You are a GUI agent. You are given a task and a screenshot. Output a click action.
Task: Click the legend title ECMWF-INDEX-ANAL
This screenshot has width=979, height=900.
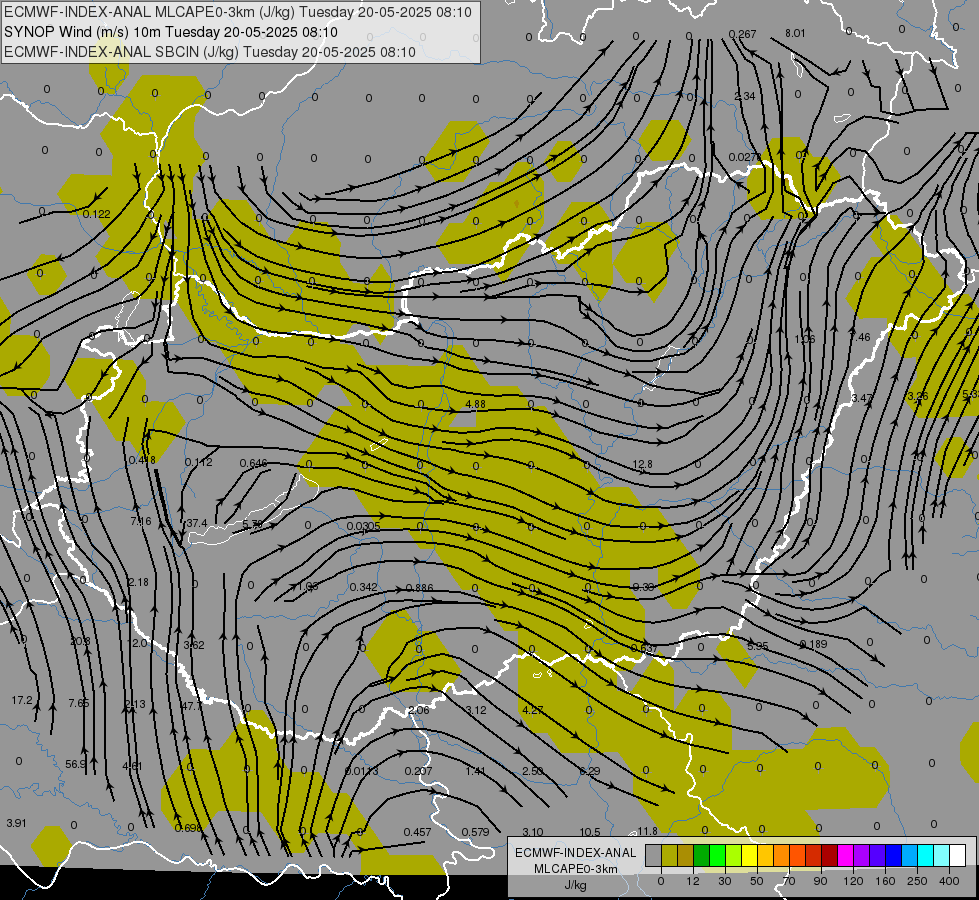(575, 853)
